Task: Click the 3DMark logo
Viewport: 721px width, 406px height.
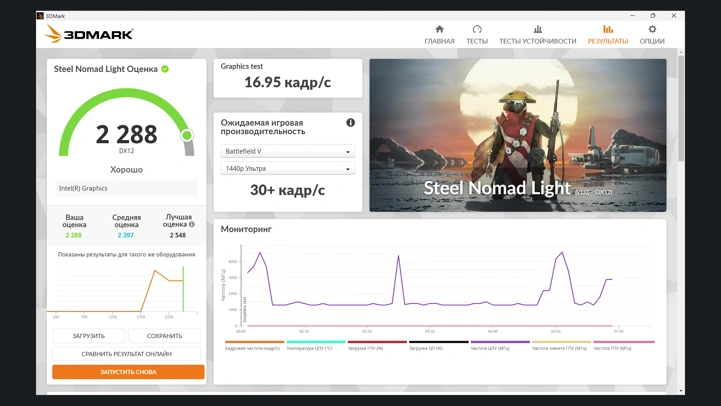Action: point(89,34)
